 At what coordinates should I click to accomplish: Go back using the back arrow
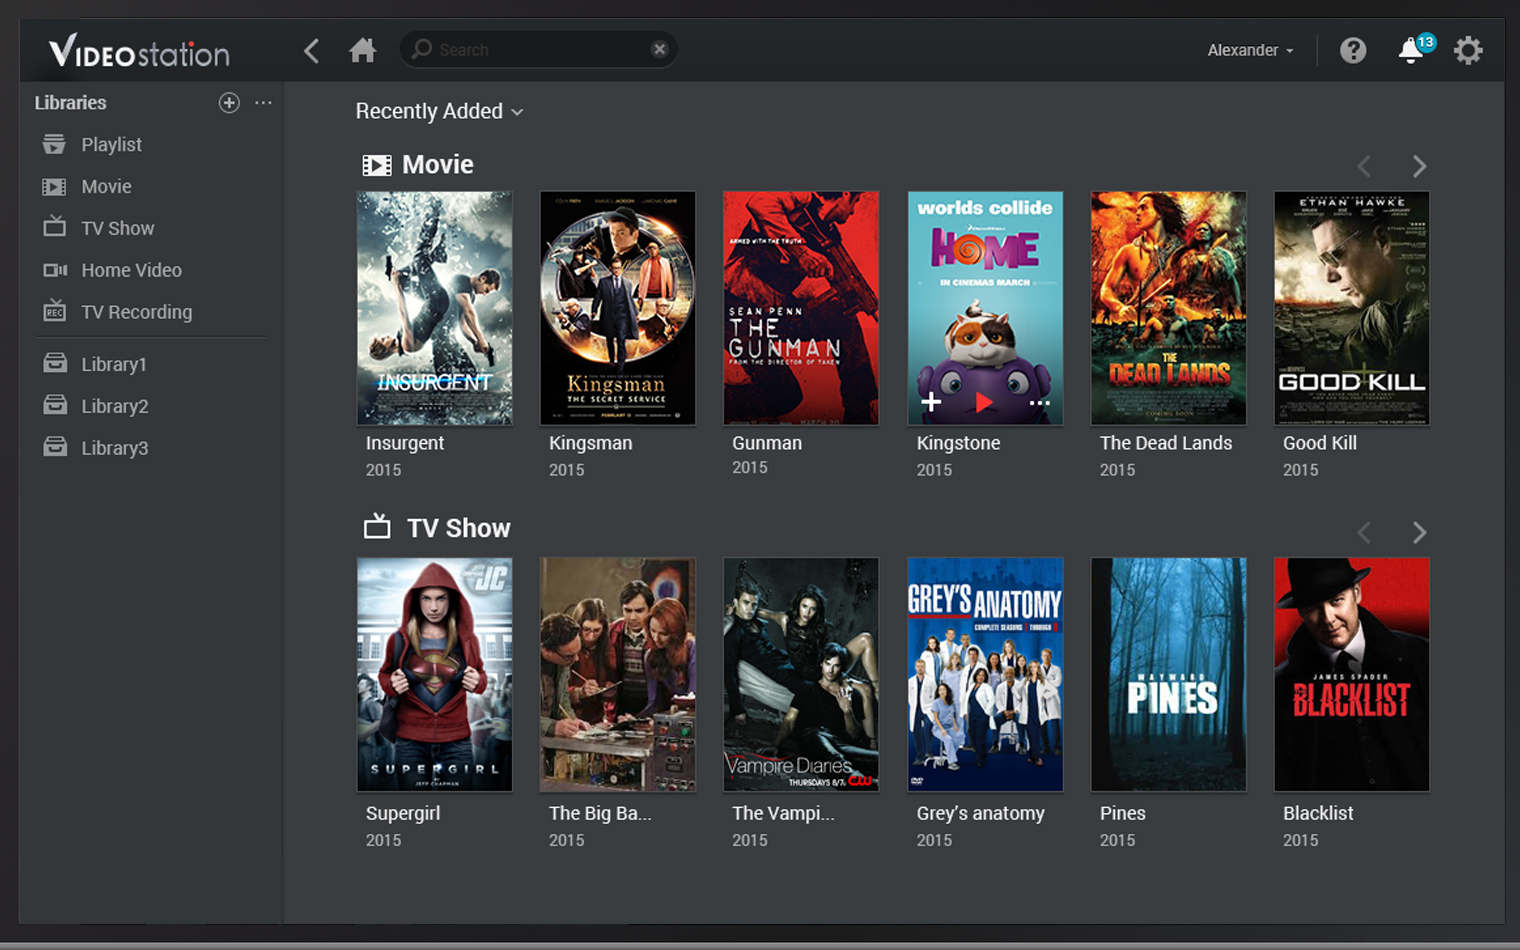(x=312, y=51)
